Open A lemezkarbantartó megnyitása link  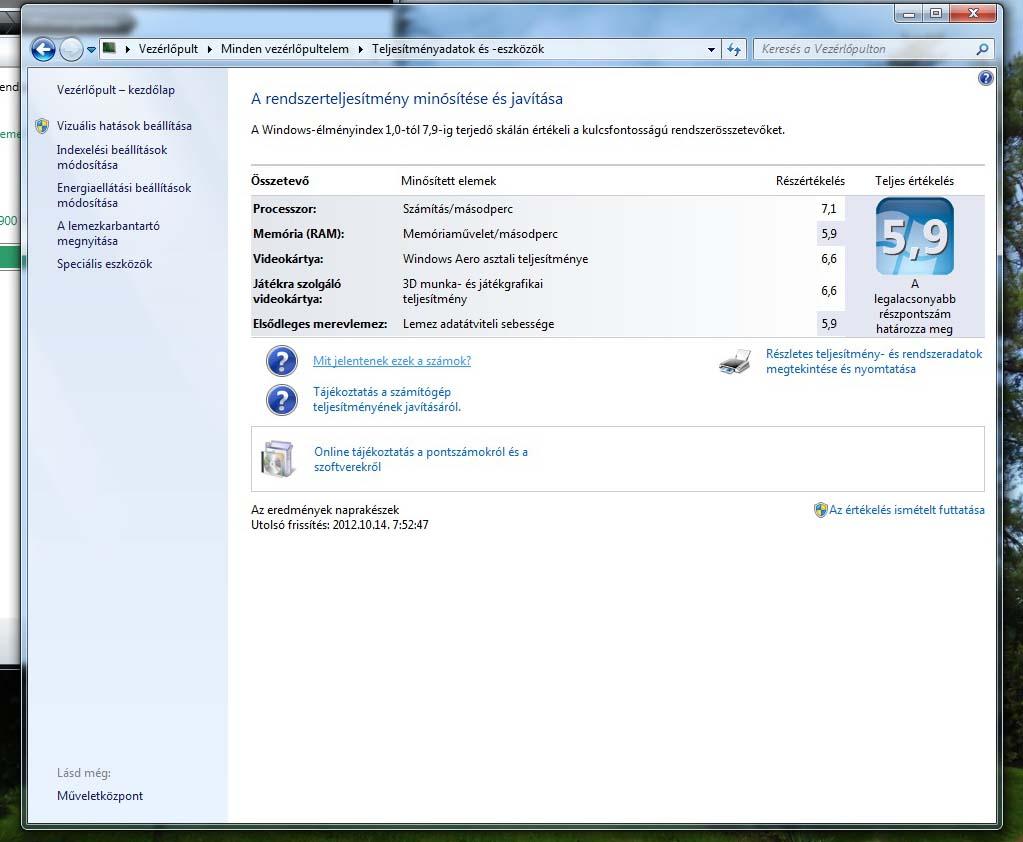click(x=108, y=233)
